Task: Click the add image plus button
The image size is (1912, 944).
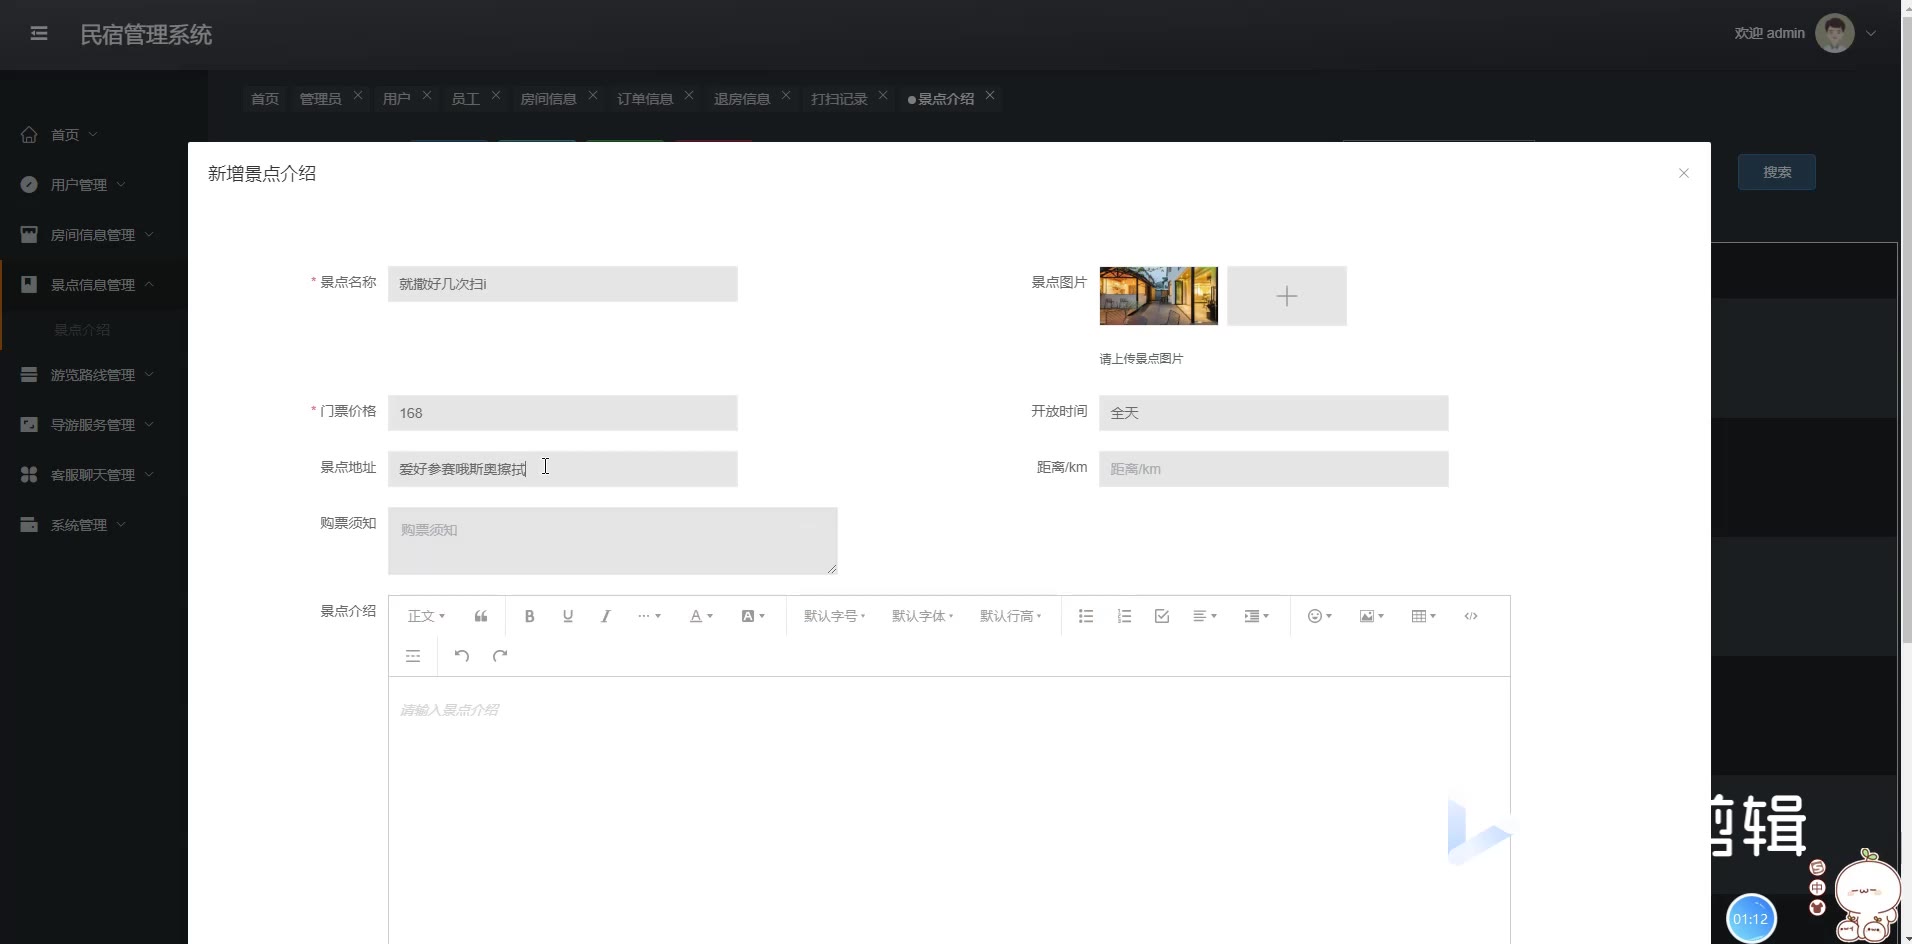Action: (x=1287, y=296)
